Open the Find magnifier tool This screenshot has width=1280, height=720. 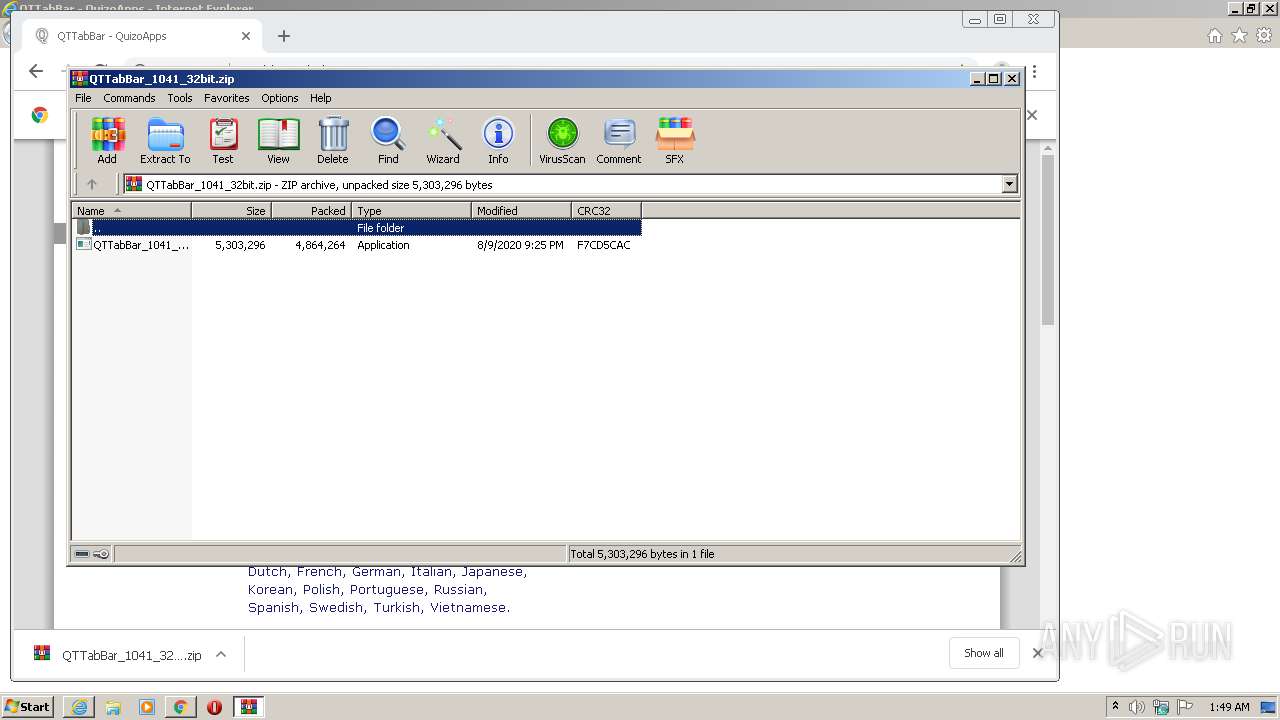[388, 140]
